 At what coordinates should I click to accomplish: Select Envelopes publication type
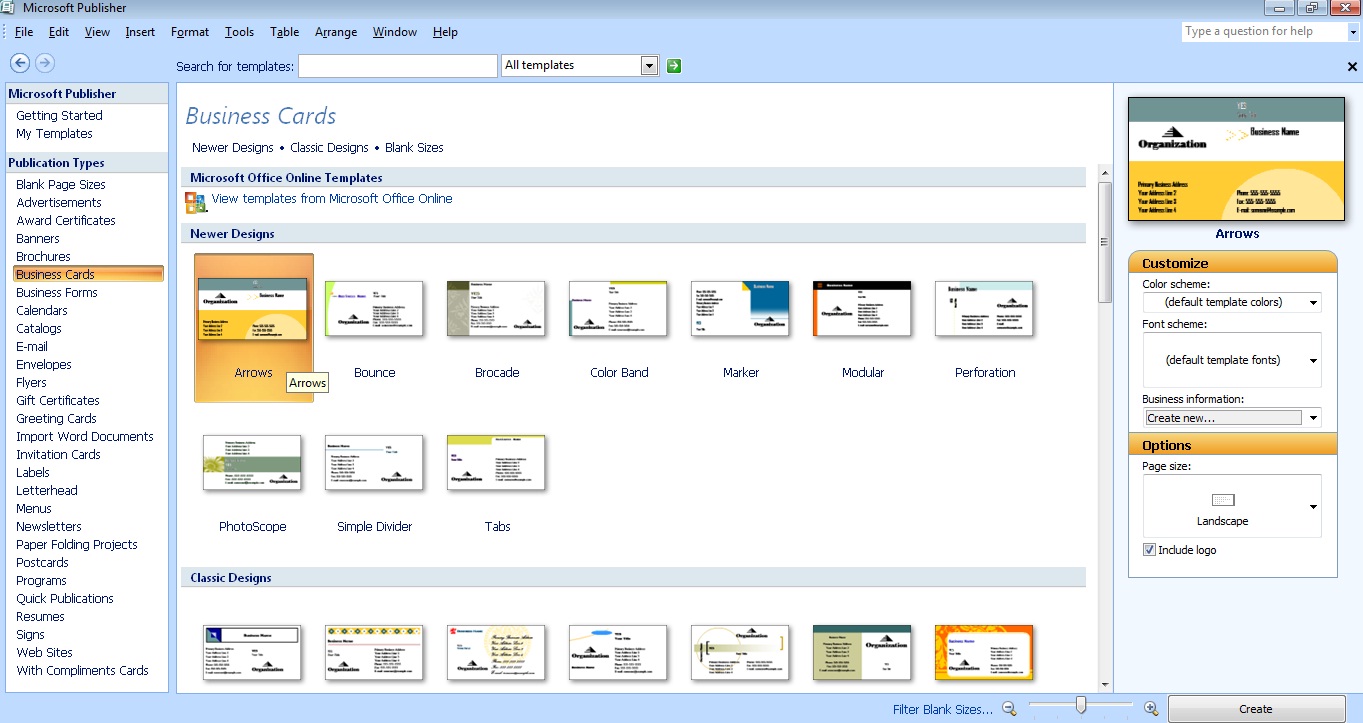(x=44, y=365)
